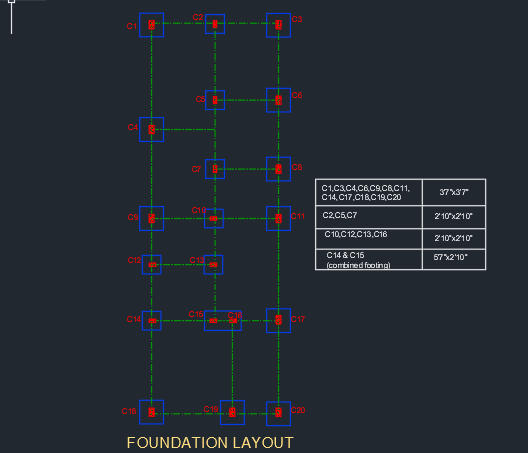Viewport: 528px width, 453px height.
Task: Select the combined C15 C16 footing rectangle
Action: tap(223, 321)
